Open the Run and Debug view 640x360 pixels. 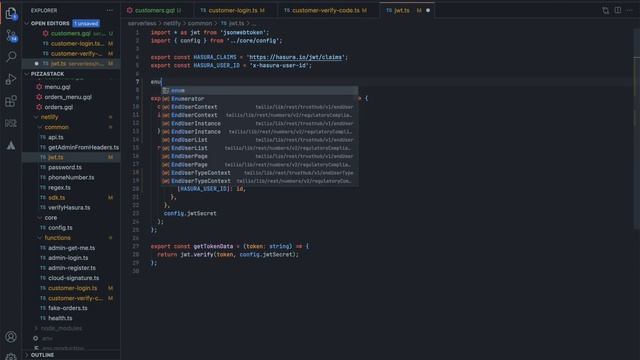11,79
